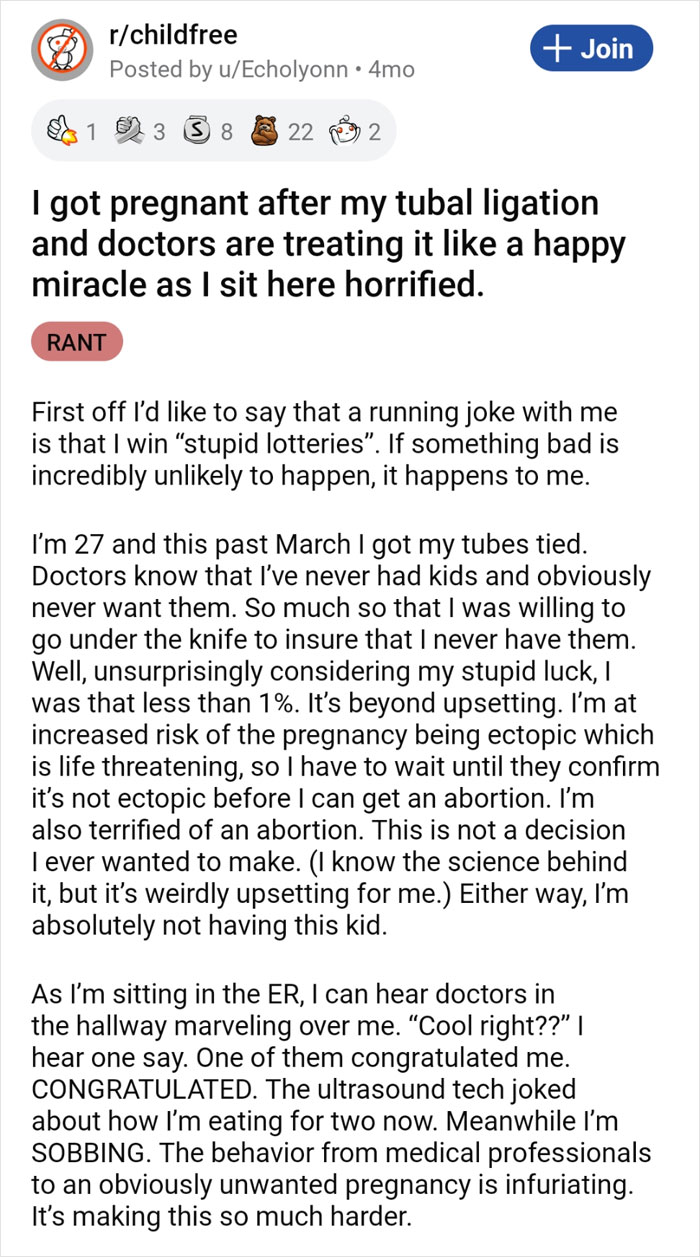Select the RANT flair tag

pos(77,342)
